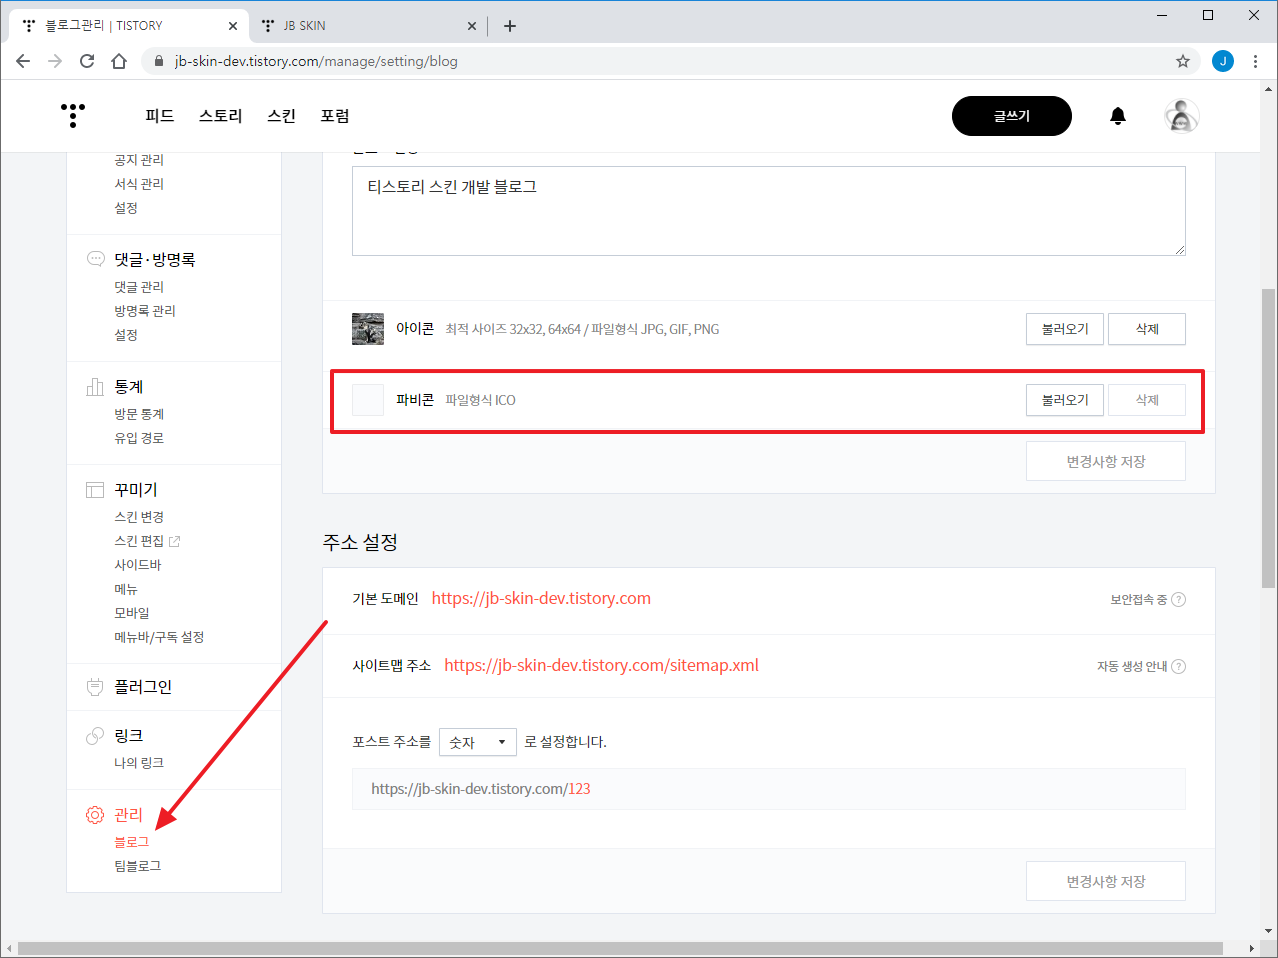1278x958 pixels.
Task: Click the 통계 chart icon
Action: [95, 387]
